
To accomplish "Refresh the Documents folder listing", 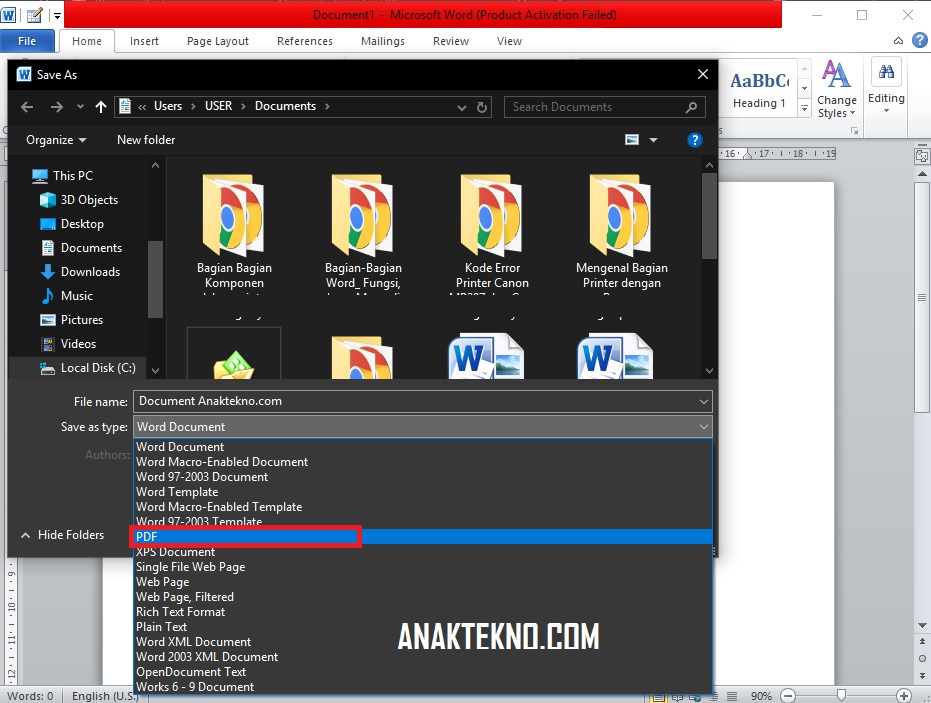I will tap(482, 107).
